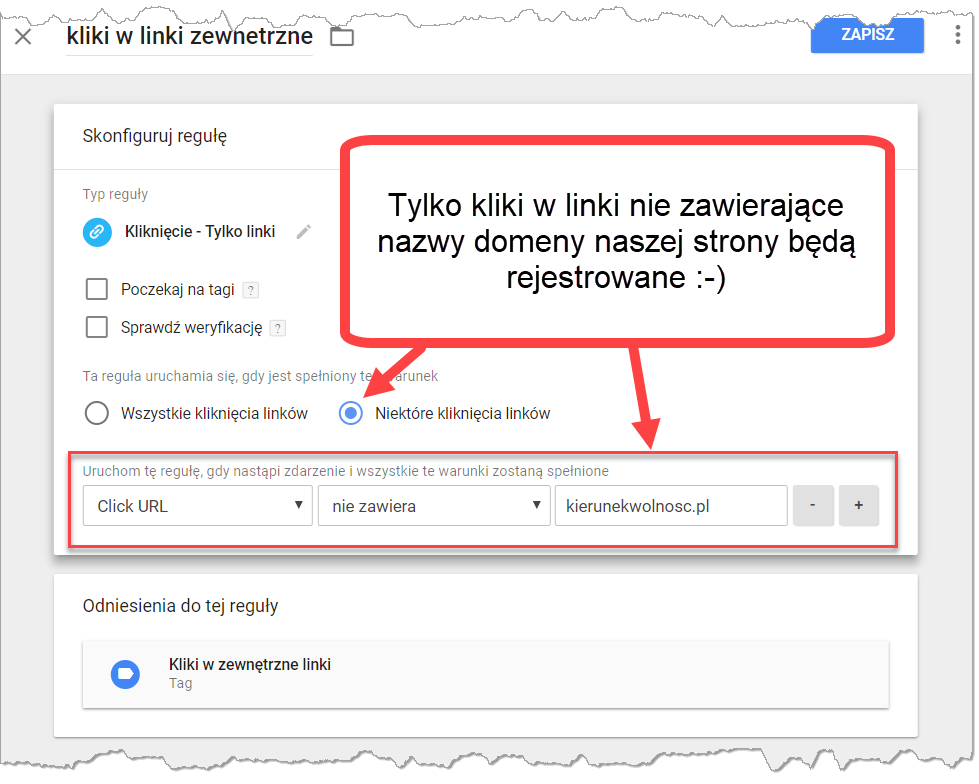979x784 pixels.
Task: Open help icon next to Sprawdź weryfikację
Action: click(x=277, y=327)
